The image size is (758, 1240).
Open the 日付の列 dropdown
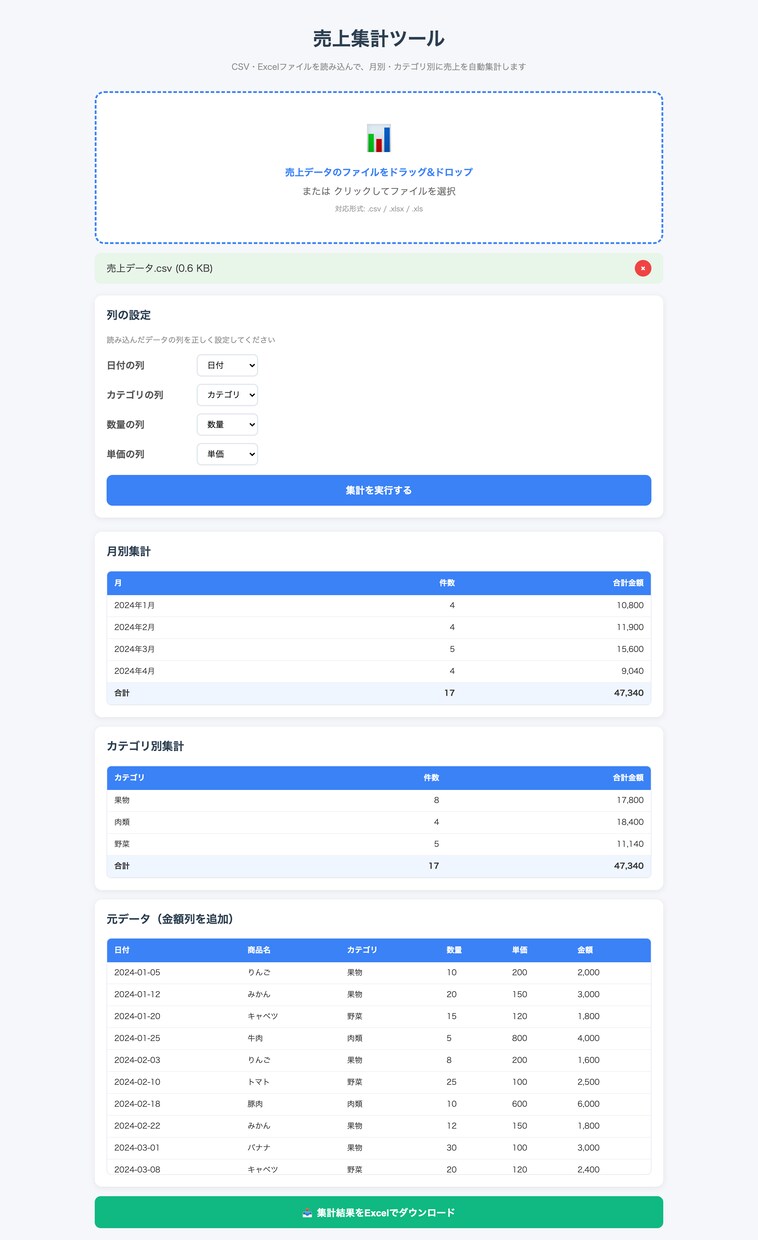click(x=227, y=365)
